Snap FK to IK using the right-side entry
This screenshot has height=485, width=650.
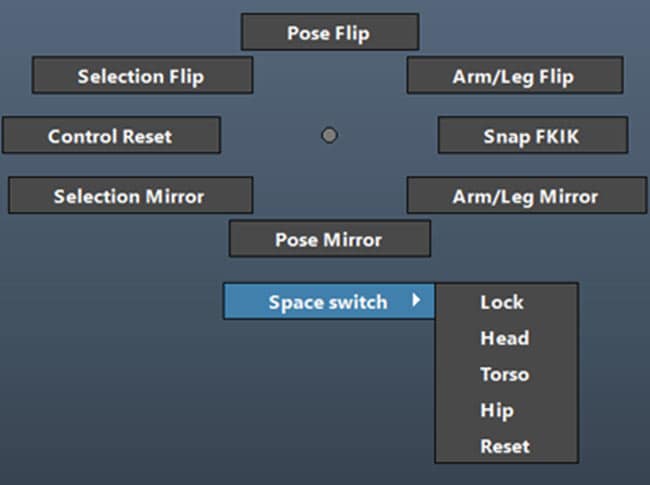(x=532, y=136)
